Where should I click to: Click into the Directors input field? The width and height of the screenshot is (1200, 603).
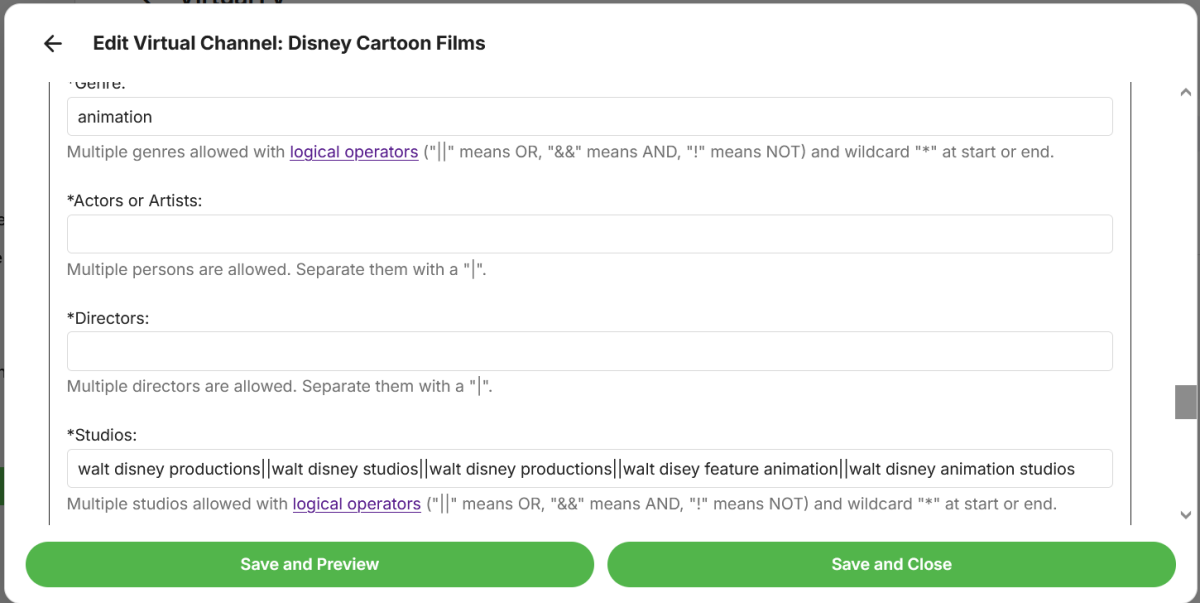click(589, 351)
